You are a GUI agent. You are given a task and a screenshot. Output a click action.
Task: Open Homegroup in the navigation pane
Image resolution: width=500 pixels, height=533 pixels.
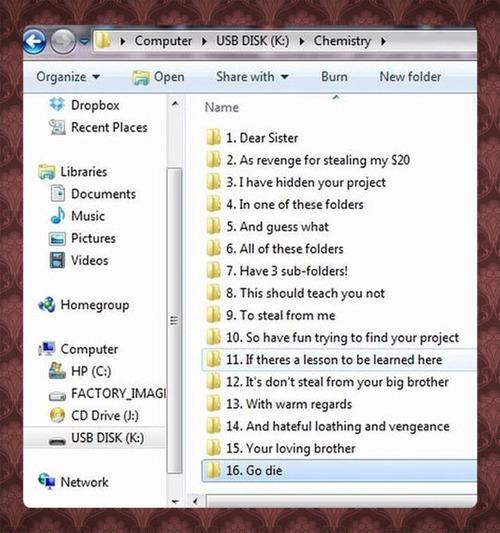click(84, 305)
